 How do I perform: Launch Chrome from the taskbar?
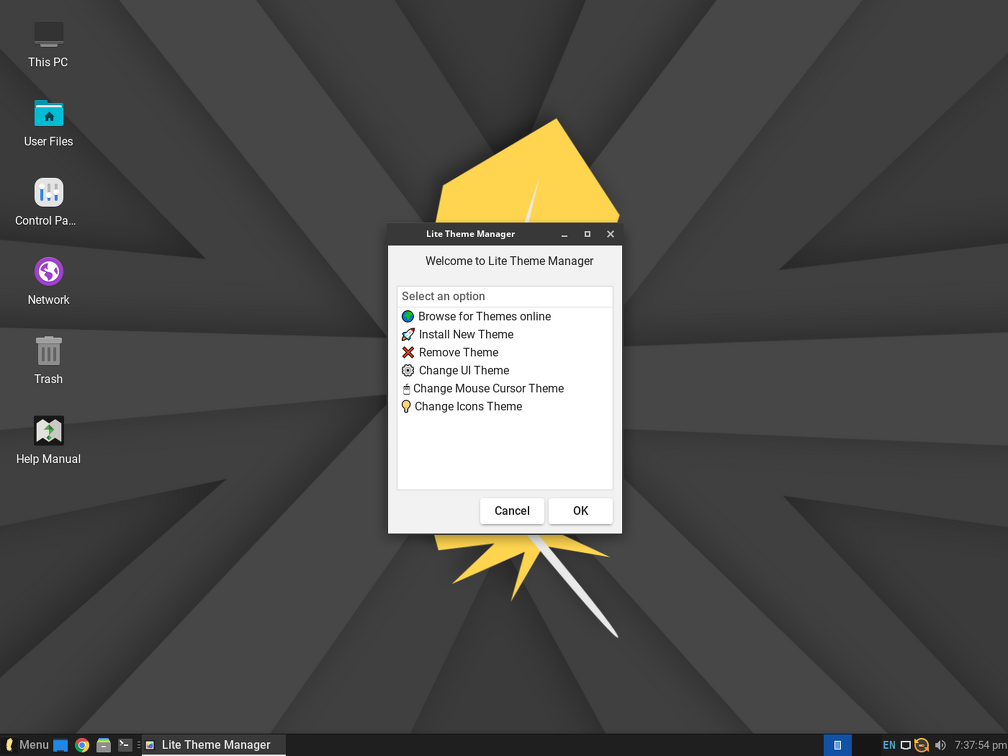point(82,745)
